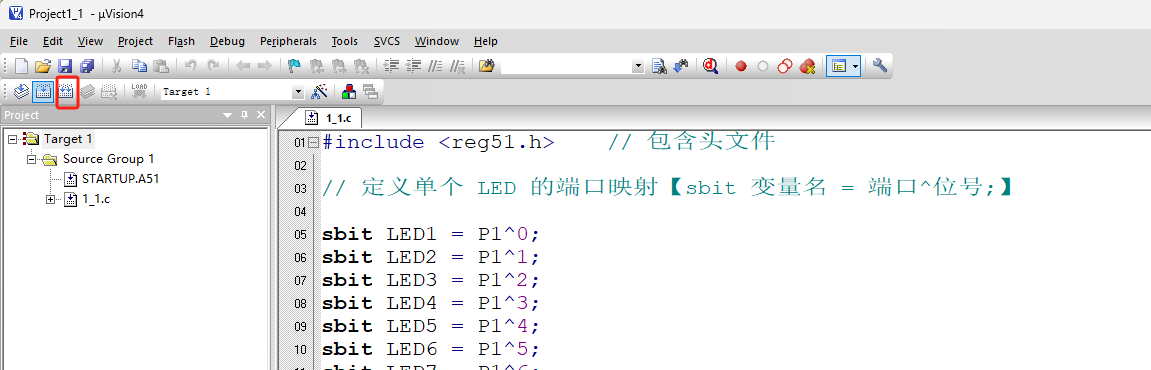This screenshot has height=370, width=1151.
Task: Open the File menu
Action: (19, 41)
